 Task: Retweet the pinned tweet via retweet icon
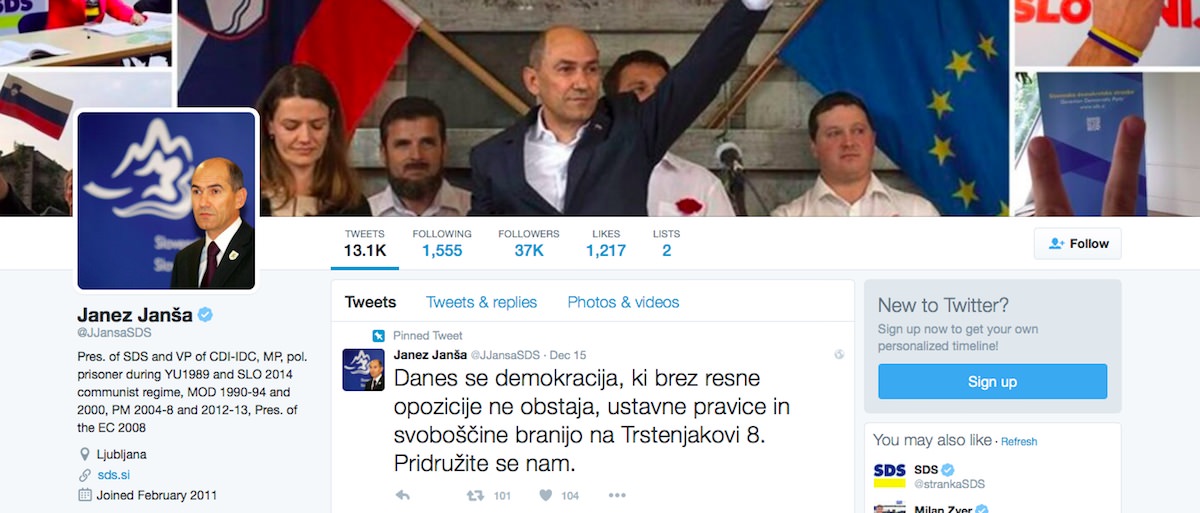point(477,495)
